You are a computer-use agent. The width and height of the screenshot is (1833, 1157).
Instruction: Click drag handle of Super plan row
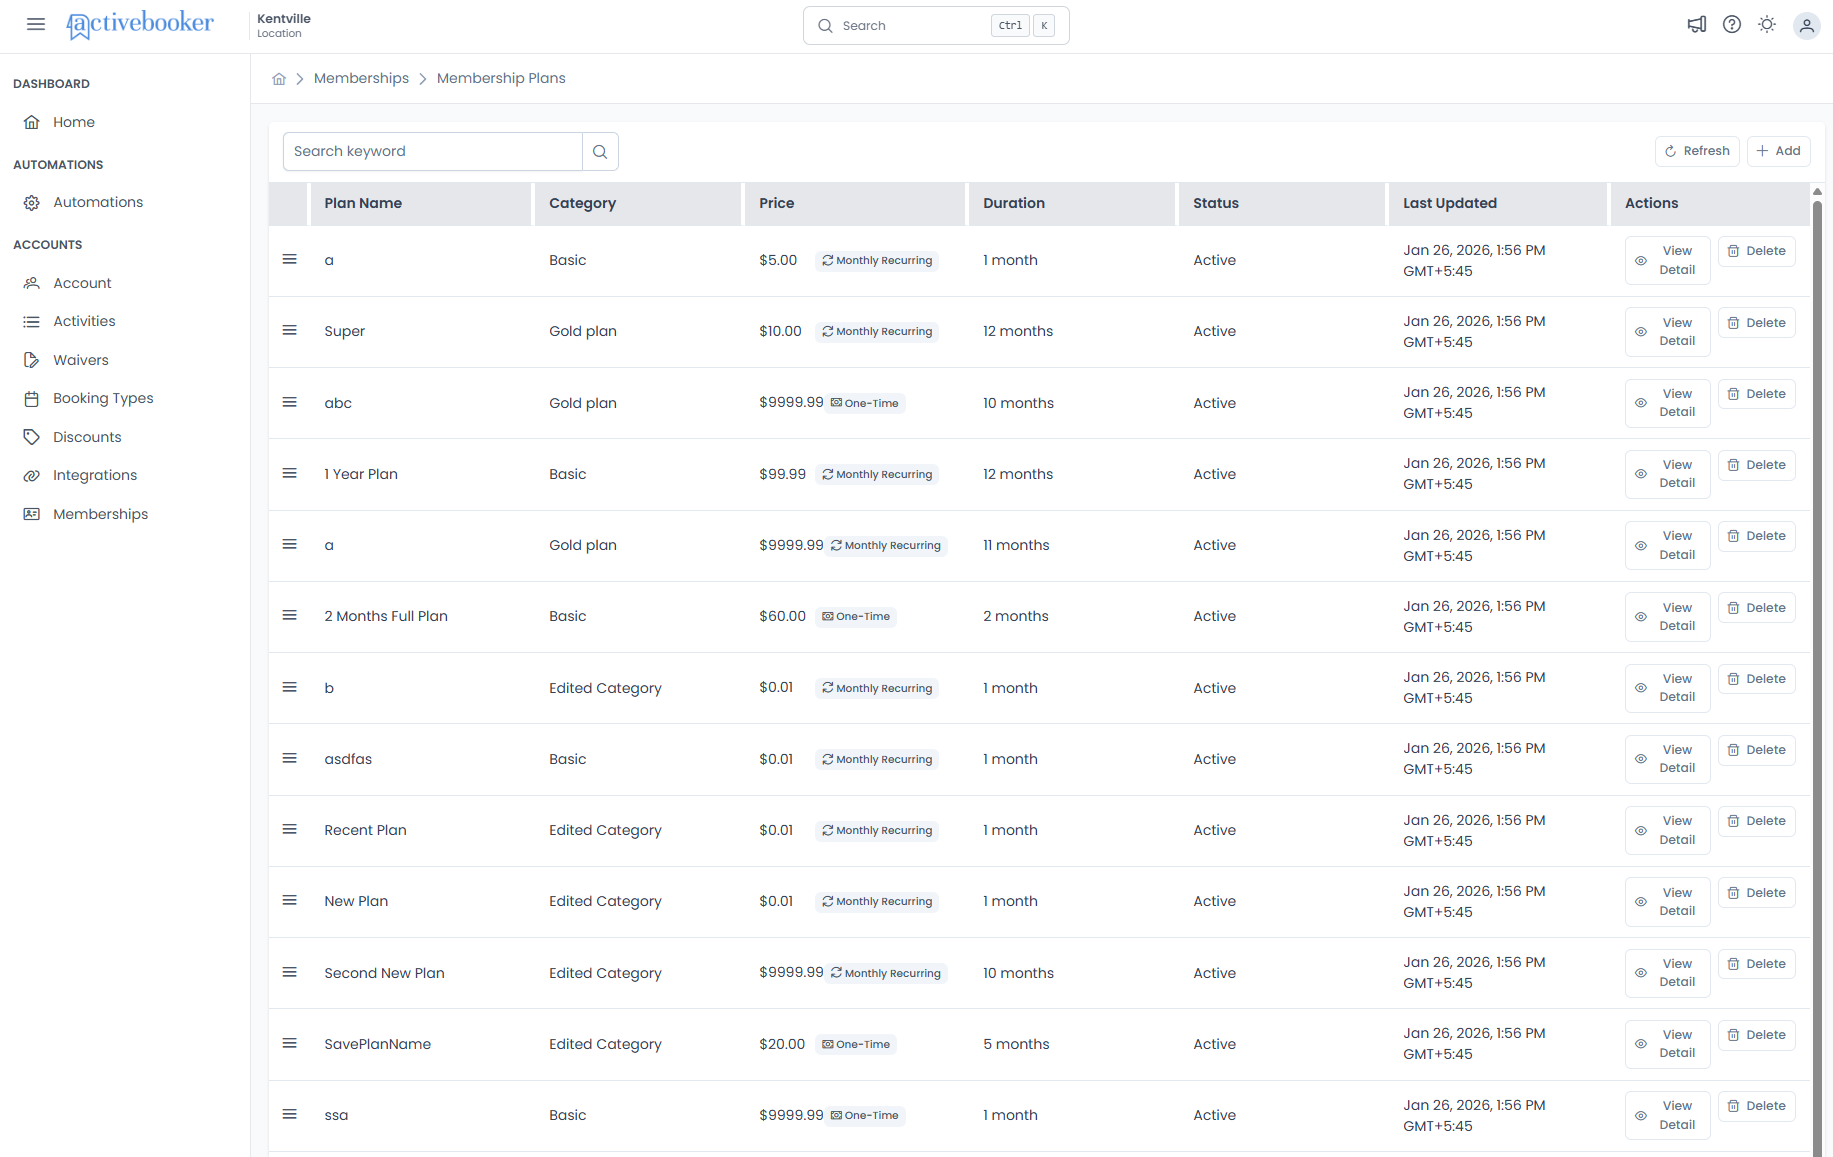[289, 331]
